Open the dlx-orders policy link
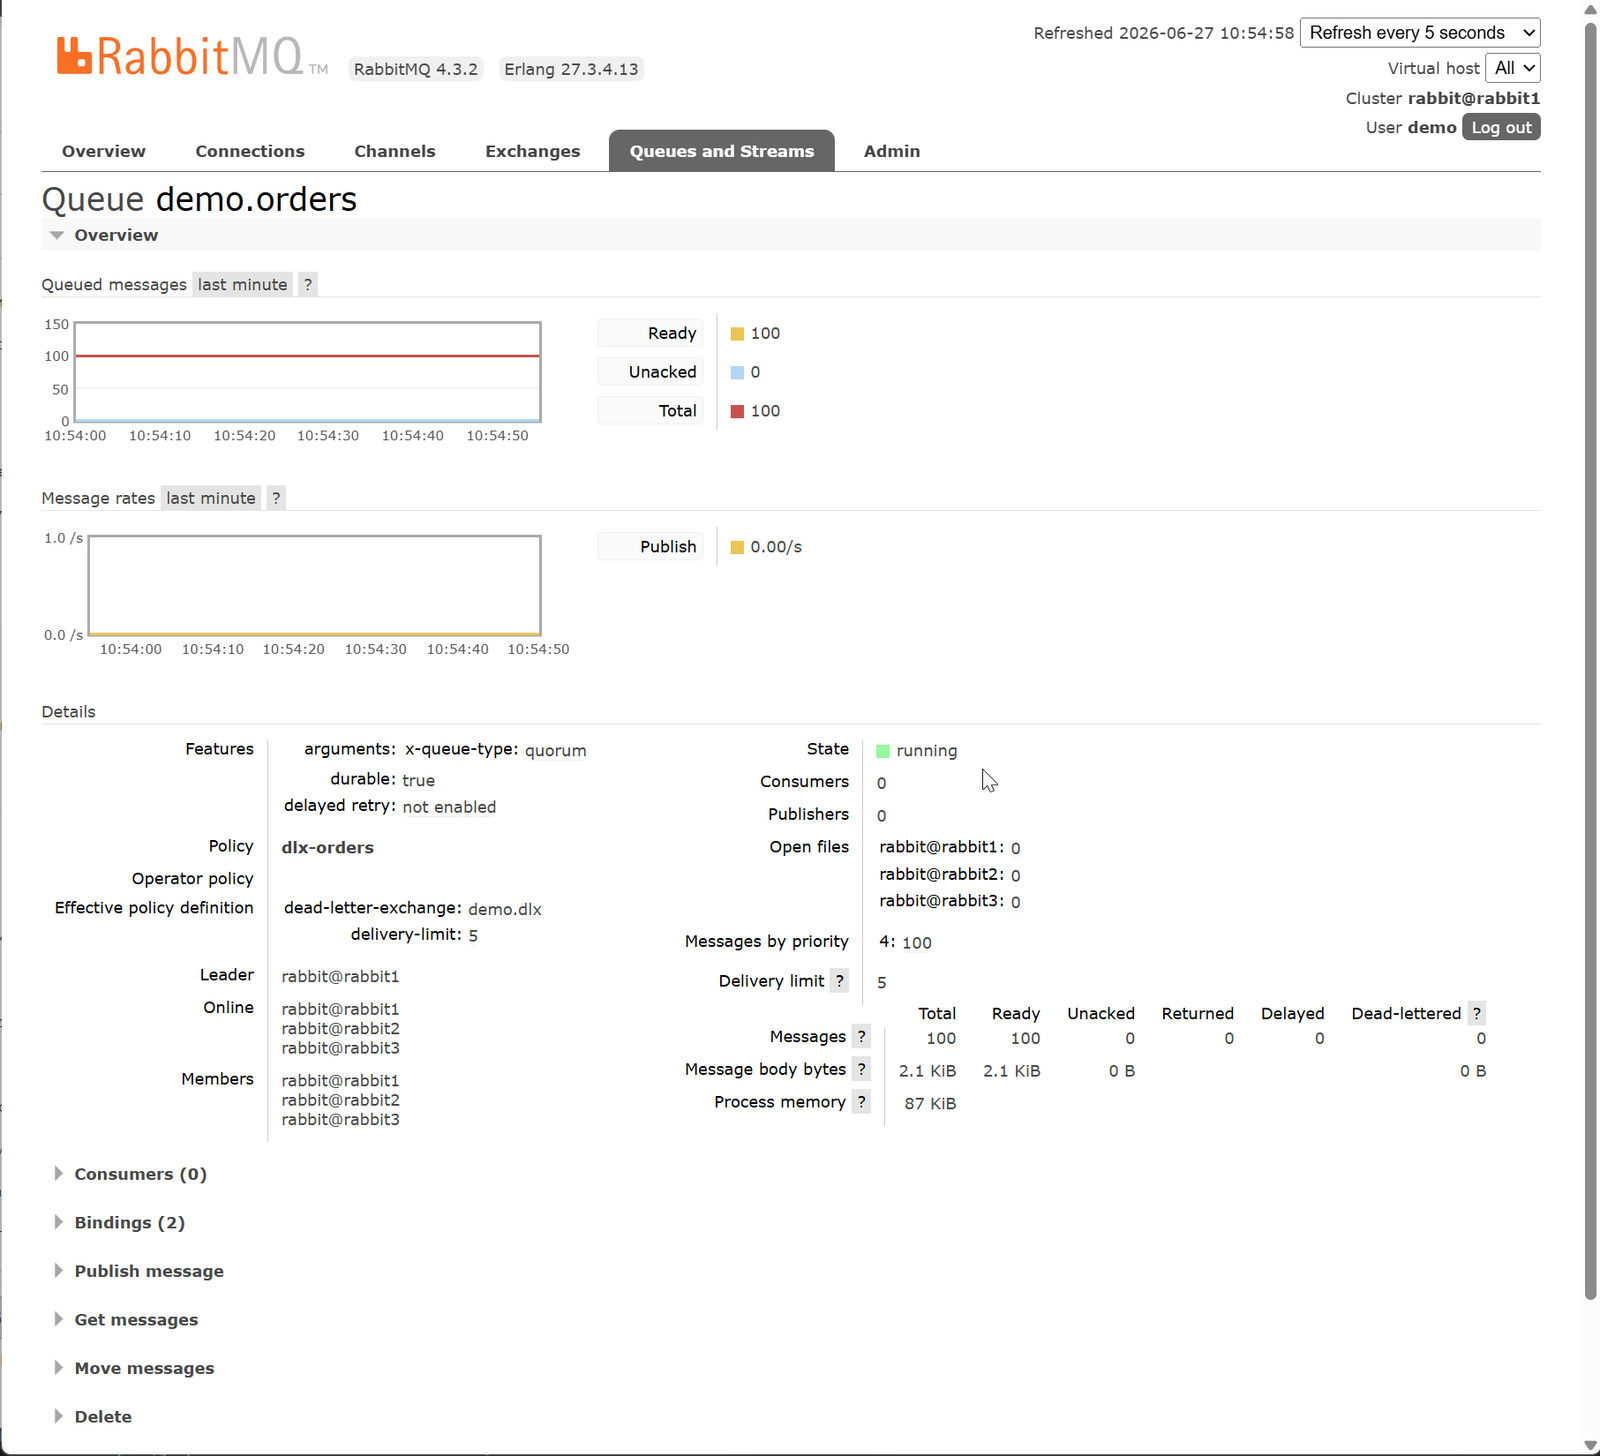The image size is (1600, 1456). [328, 847]
